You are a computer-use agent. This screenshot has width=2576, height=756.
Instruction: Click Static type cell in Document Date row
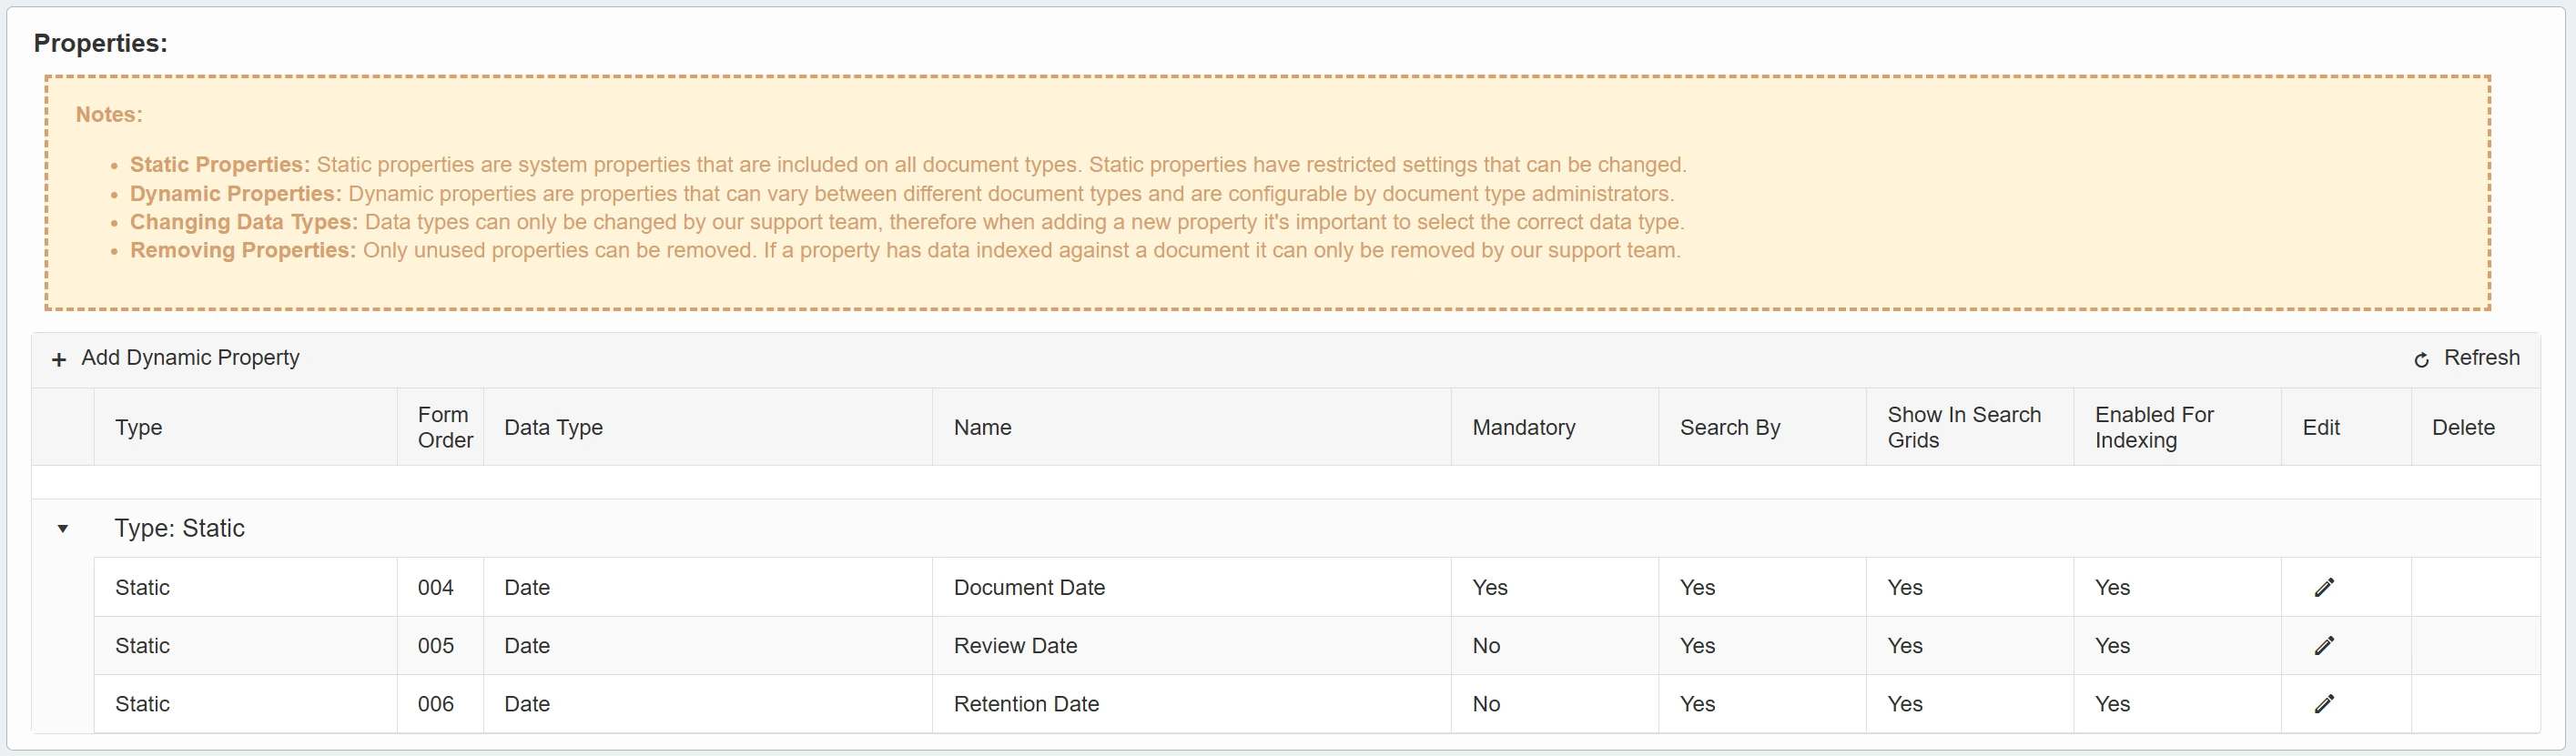coord(246,587)
